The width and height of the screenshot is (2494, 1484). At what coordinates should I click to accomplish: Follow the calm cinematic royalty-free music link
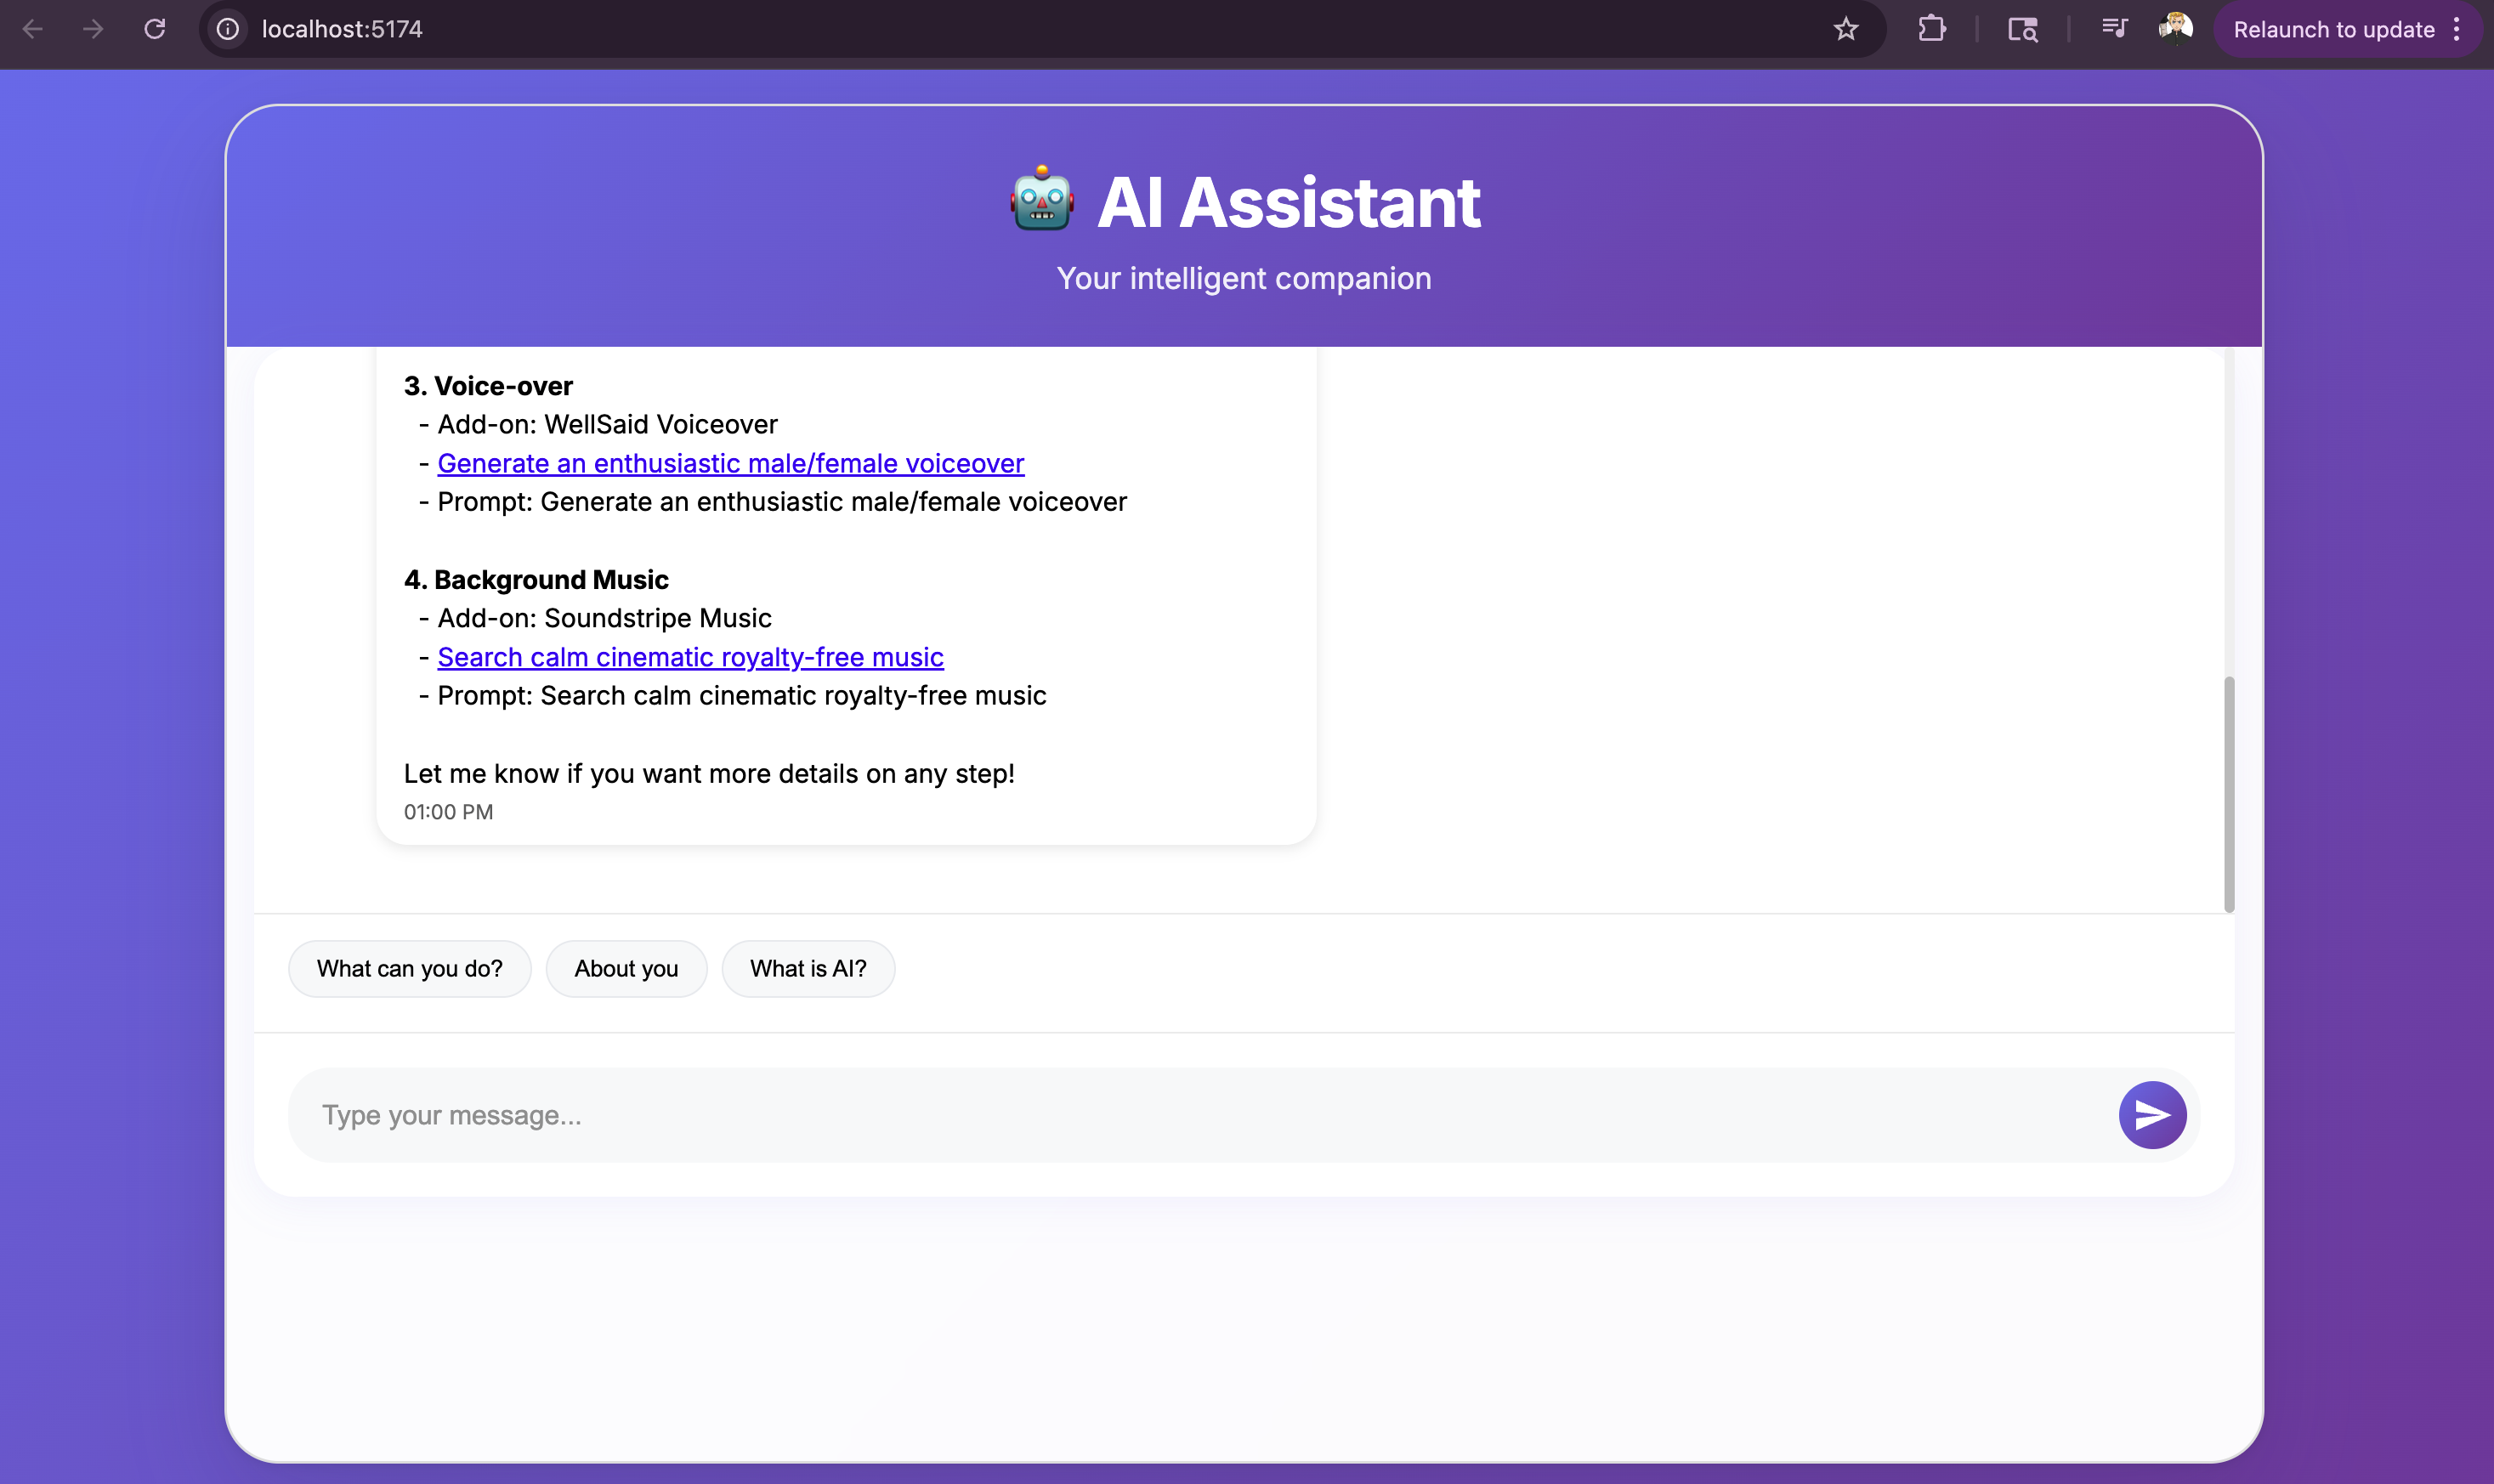pyautogui.click(x=690, y=657)
